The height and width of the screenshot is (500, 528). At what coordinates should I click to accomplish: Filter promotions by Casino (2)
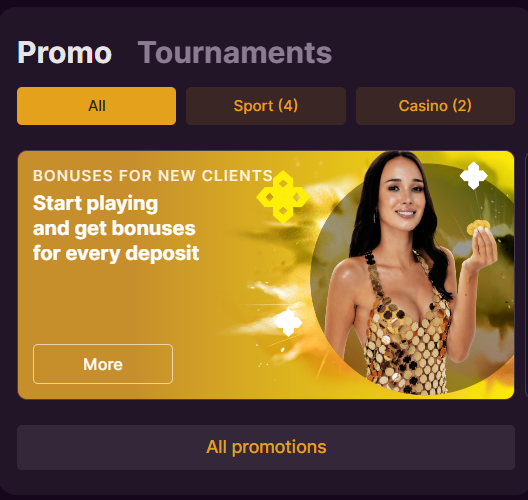435,106
